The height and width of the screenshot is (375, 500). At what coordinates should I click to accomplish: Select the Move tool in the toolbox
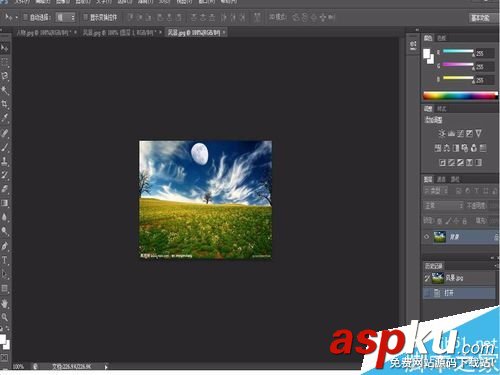tap(4, 48)
